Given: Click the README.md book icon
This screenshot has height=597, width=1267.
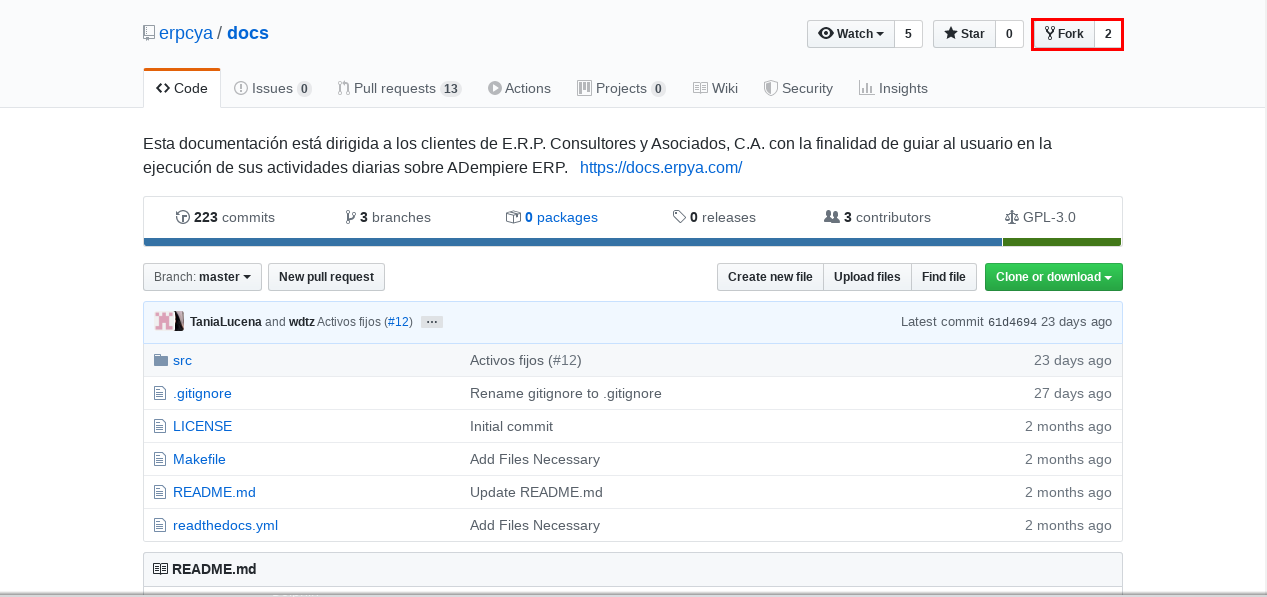Looking at the screenshot, I should (160, 569).
